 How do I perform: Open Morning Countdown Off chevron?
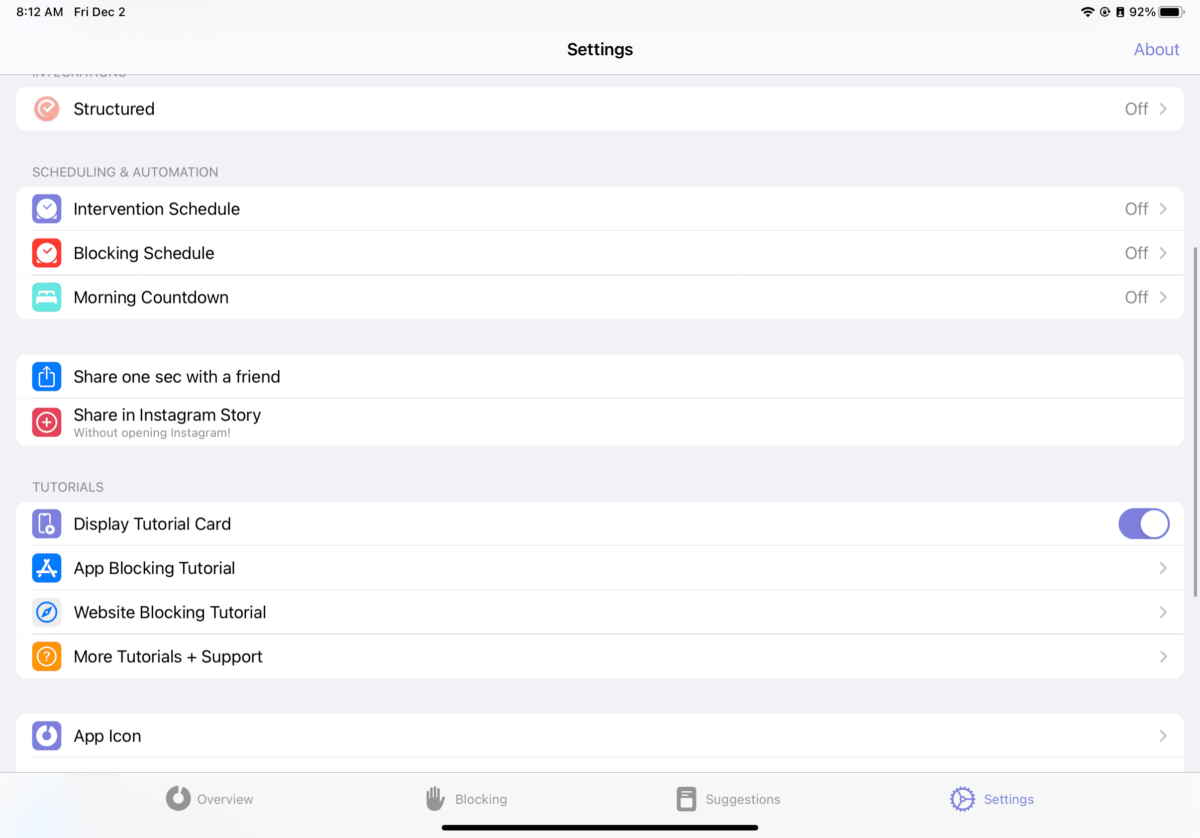[1163, 297]
